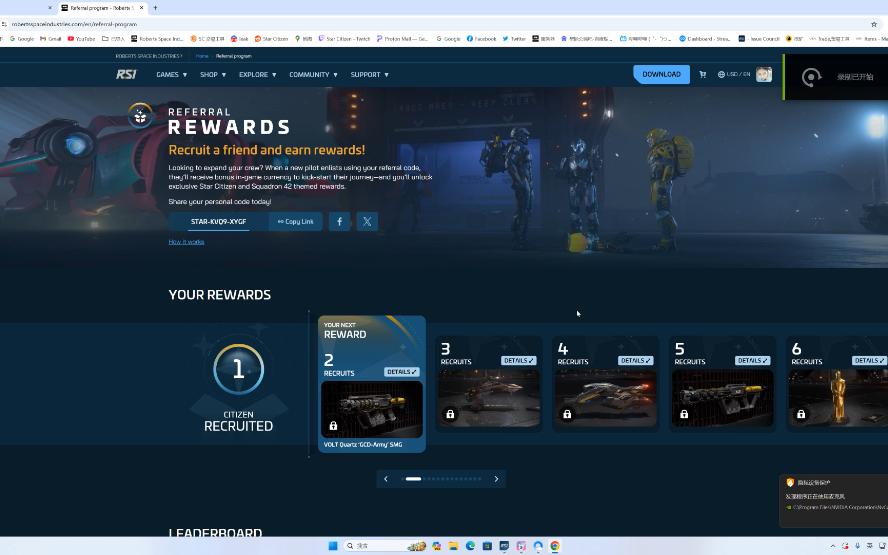Click the Roberts Space Industries breadcrumb
This screenshot has width=888, height=555.
pyautogui.click(x=148, y=56)
